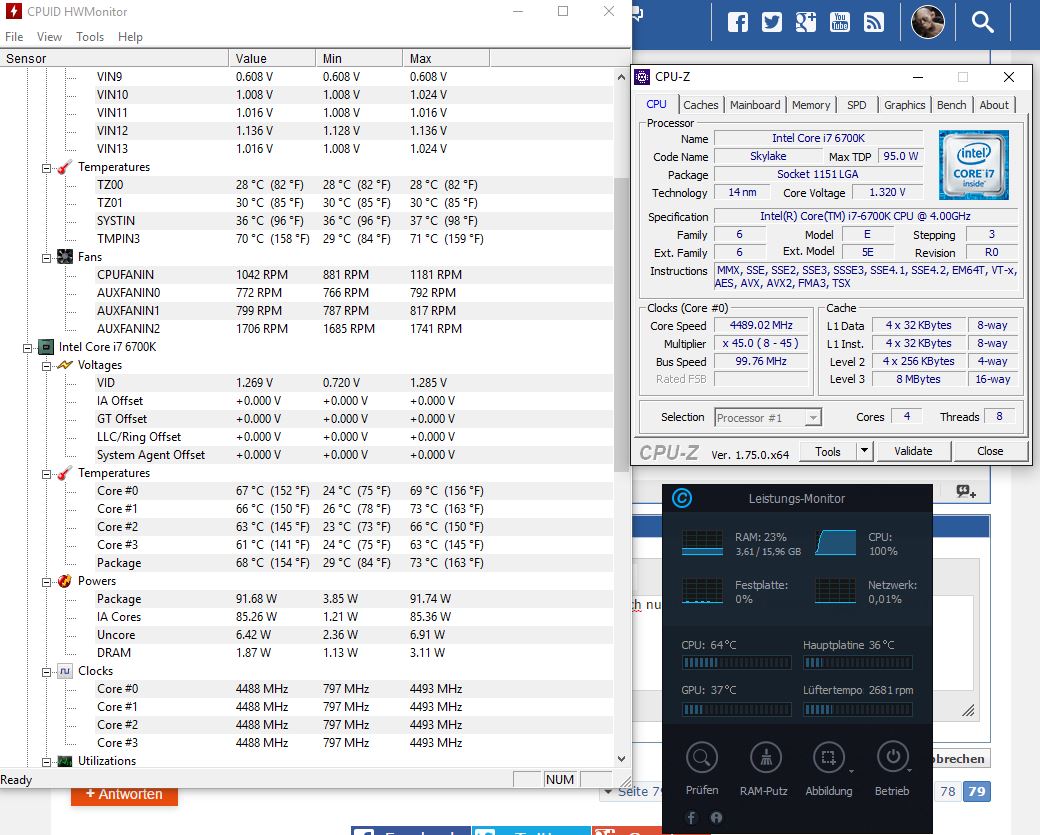Screen dimensions: 1040x835
Task: Click the Value column header
Action: click(272, 58)
